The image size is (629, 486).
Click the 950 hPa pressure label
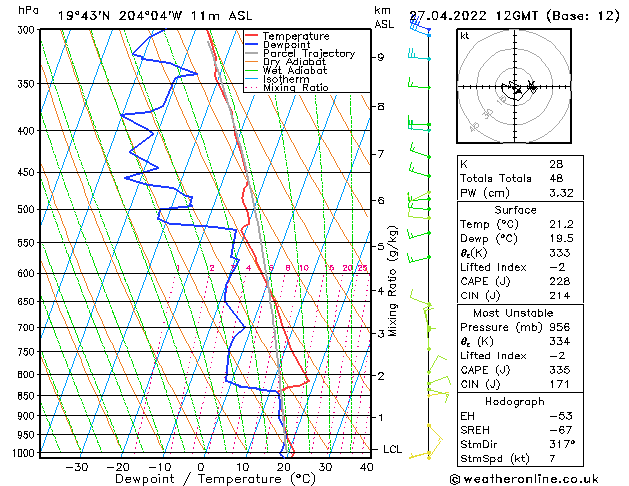pyautogui.click(x=28, y=435)
